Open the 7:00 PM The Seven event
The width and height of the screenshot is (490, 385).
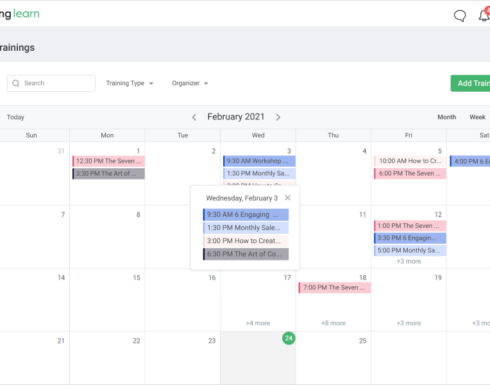[x=335, y=288]
